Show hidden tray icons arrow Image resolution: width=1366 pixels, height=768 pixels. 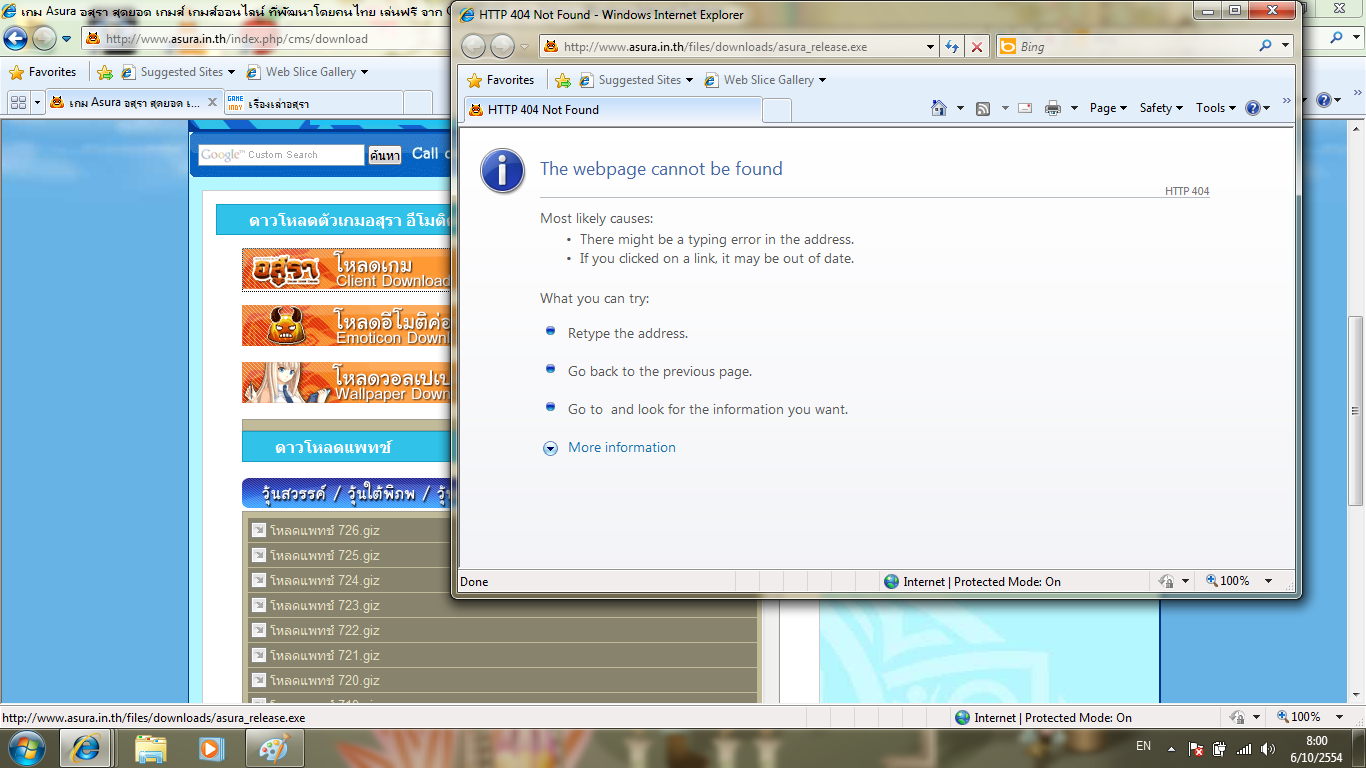click(1172, 749)
